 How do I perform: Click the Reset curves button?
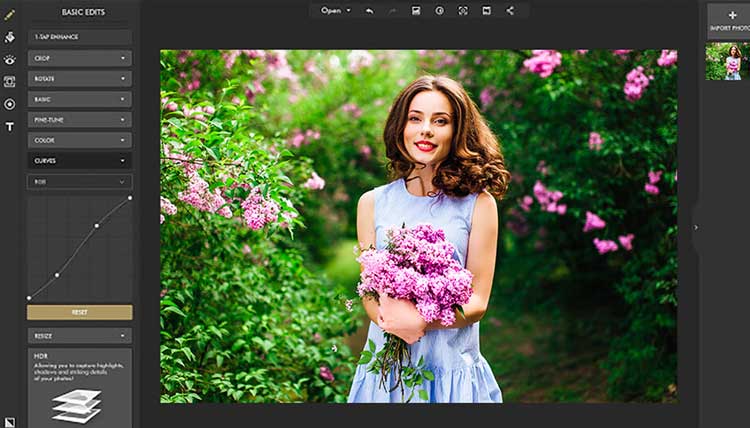[x=80, y=312]
